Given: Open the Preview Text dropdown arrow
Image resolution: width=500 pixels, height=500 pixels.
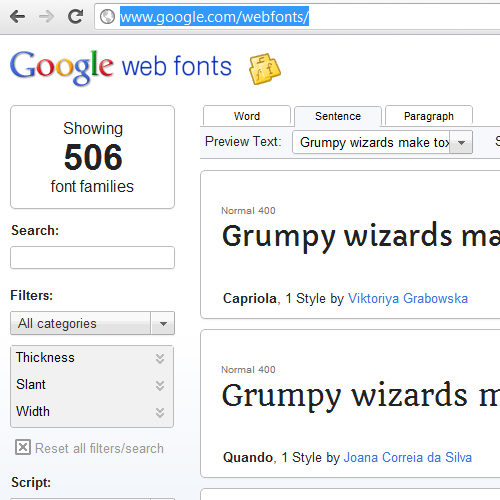Looking at the screenshot, I should 461,143.
